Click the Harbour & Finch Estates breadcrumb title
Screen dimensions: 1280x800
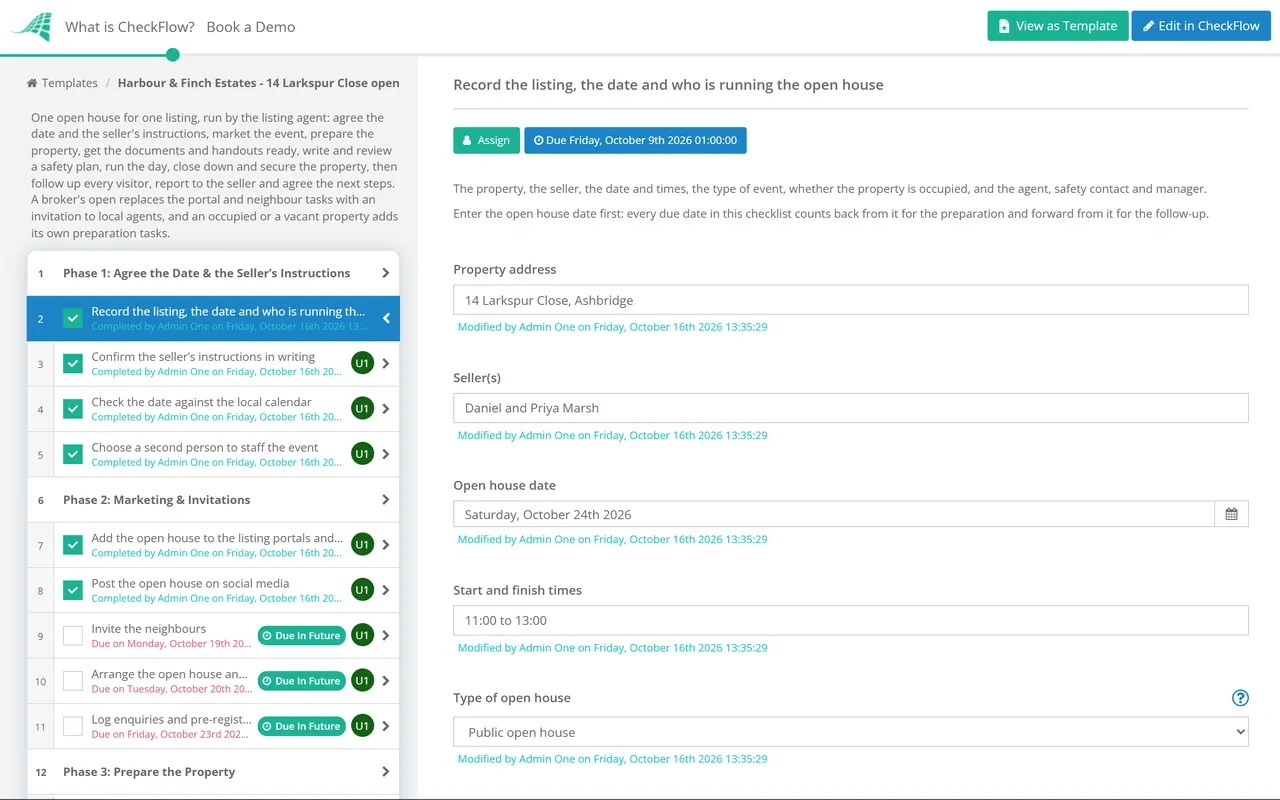coord(259,83)
